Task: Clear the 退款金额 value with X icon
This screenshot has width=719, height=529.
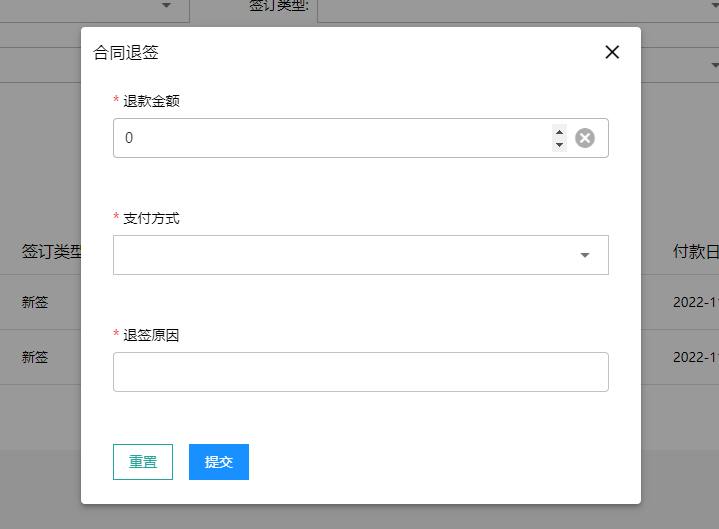Action: [x=585, y=138]
